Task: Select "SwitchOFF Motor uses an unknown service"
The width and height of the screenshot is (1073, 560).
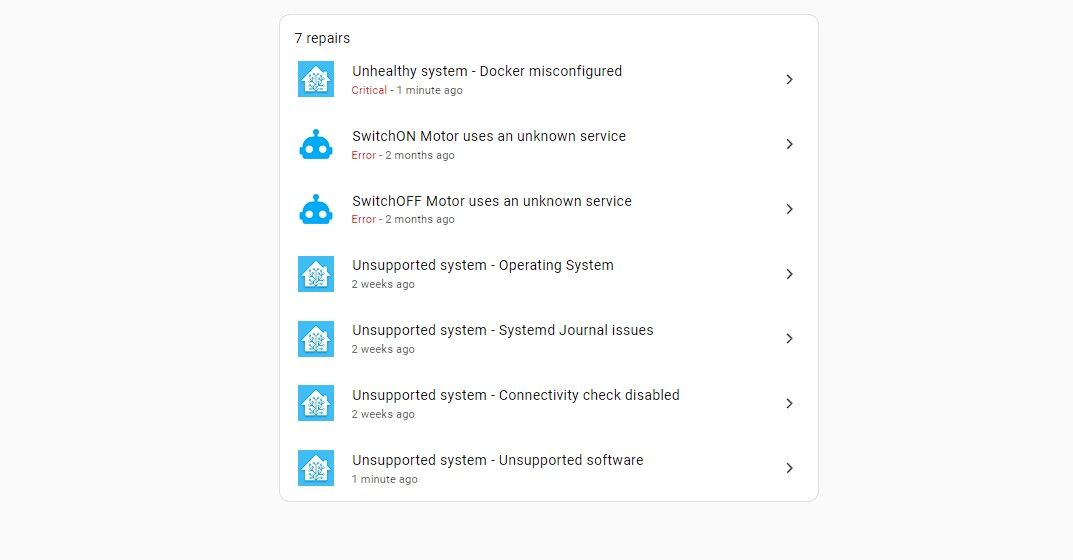Action: 492,201
